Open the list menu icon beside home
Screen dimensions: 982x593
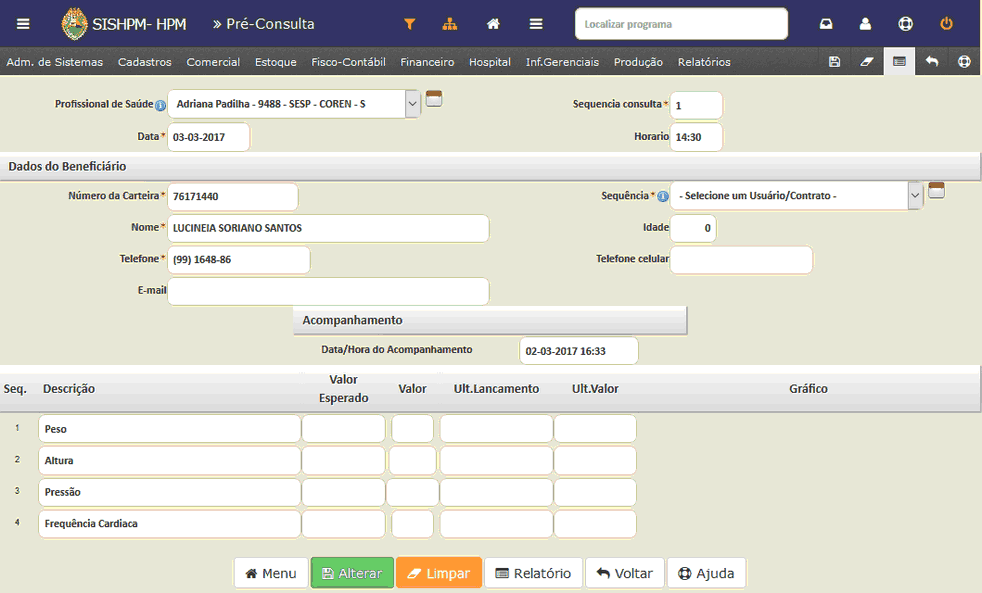[536, 24]
